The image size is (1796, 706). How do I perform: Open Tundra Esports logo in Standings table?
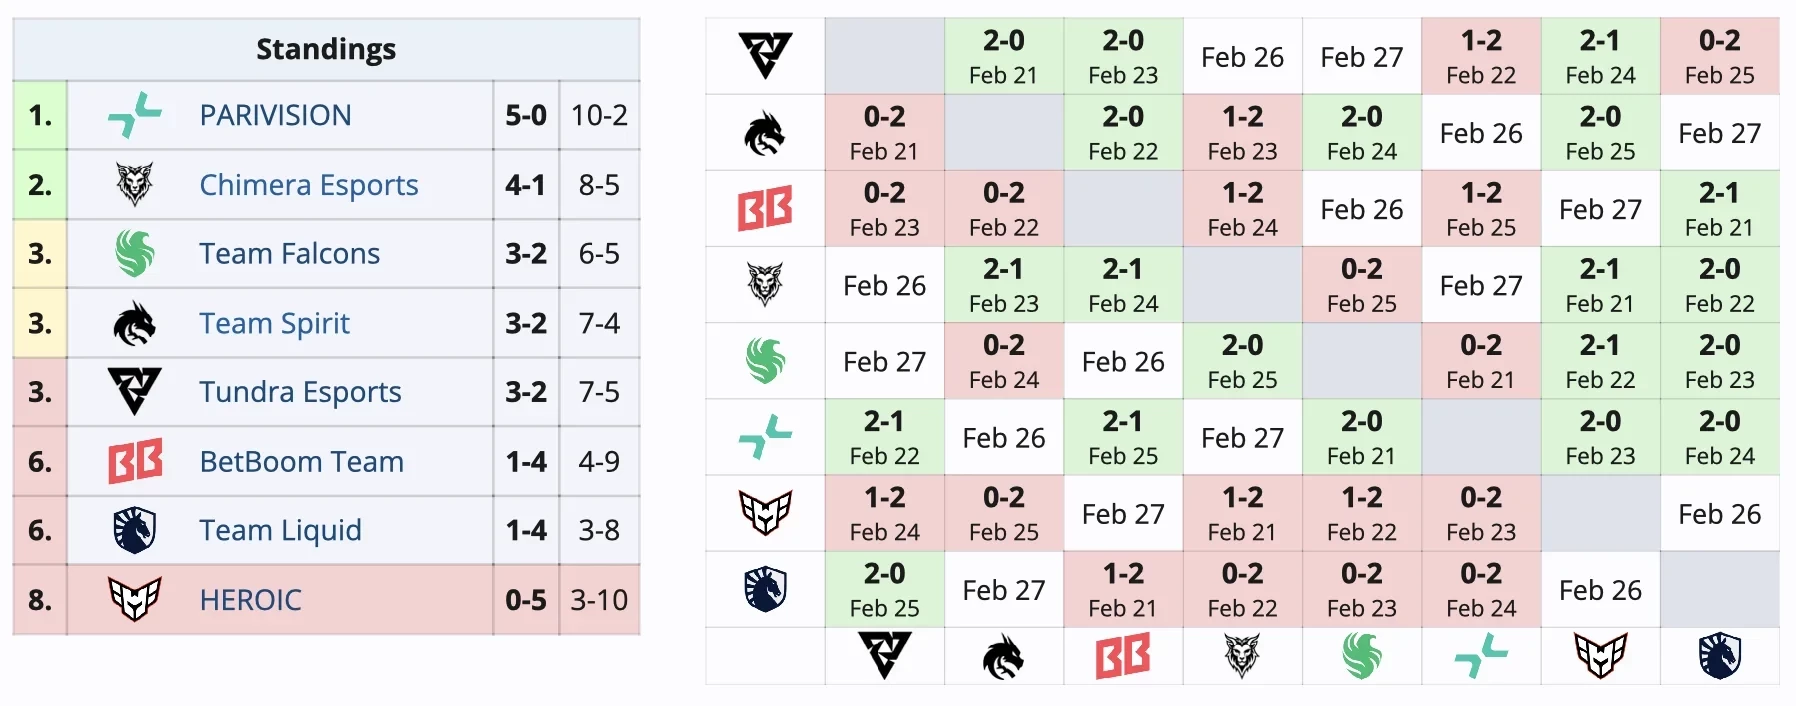coord(134,392)
